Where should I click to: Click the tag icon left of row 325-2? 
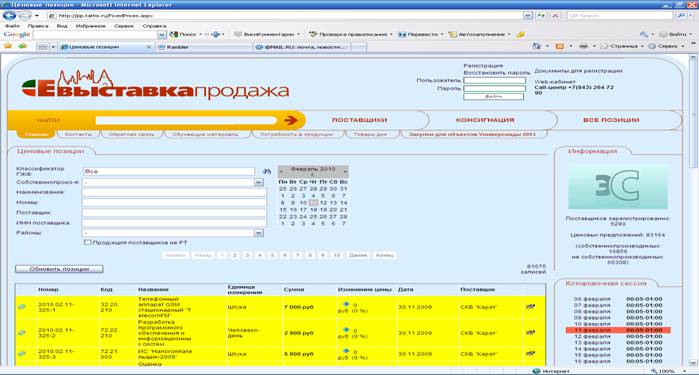tap(21, 333)
